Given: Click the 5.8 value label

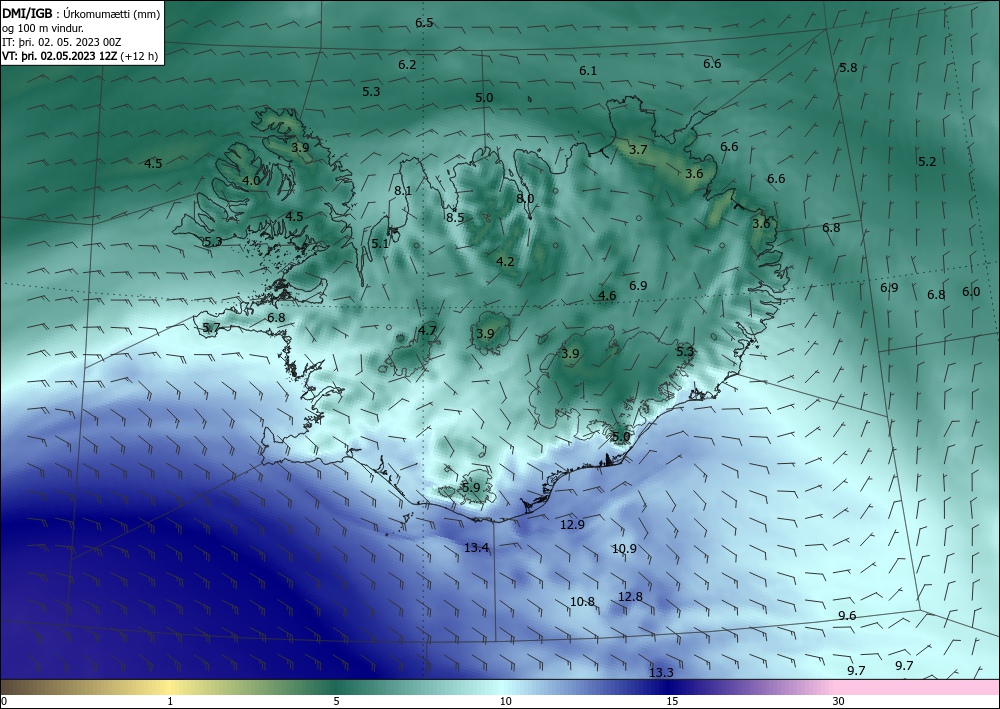Looking at the screenshot, I should point(848,68).
